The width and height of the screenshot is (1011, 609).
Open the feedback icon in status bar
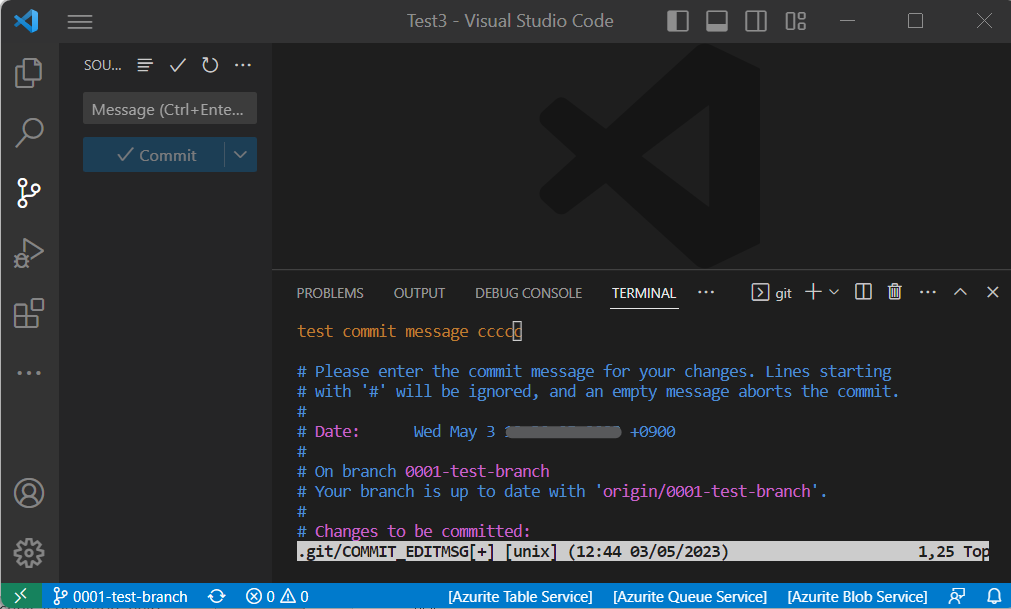point(957,597)
